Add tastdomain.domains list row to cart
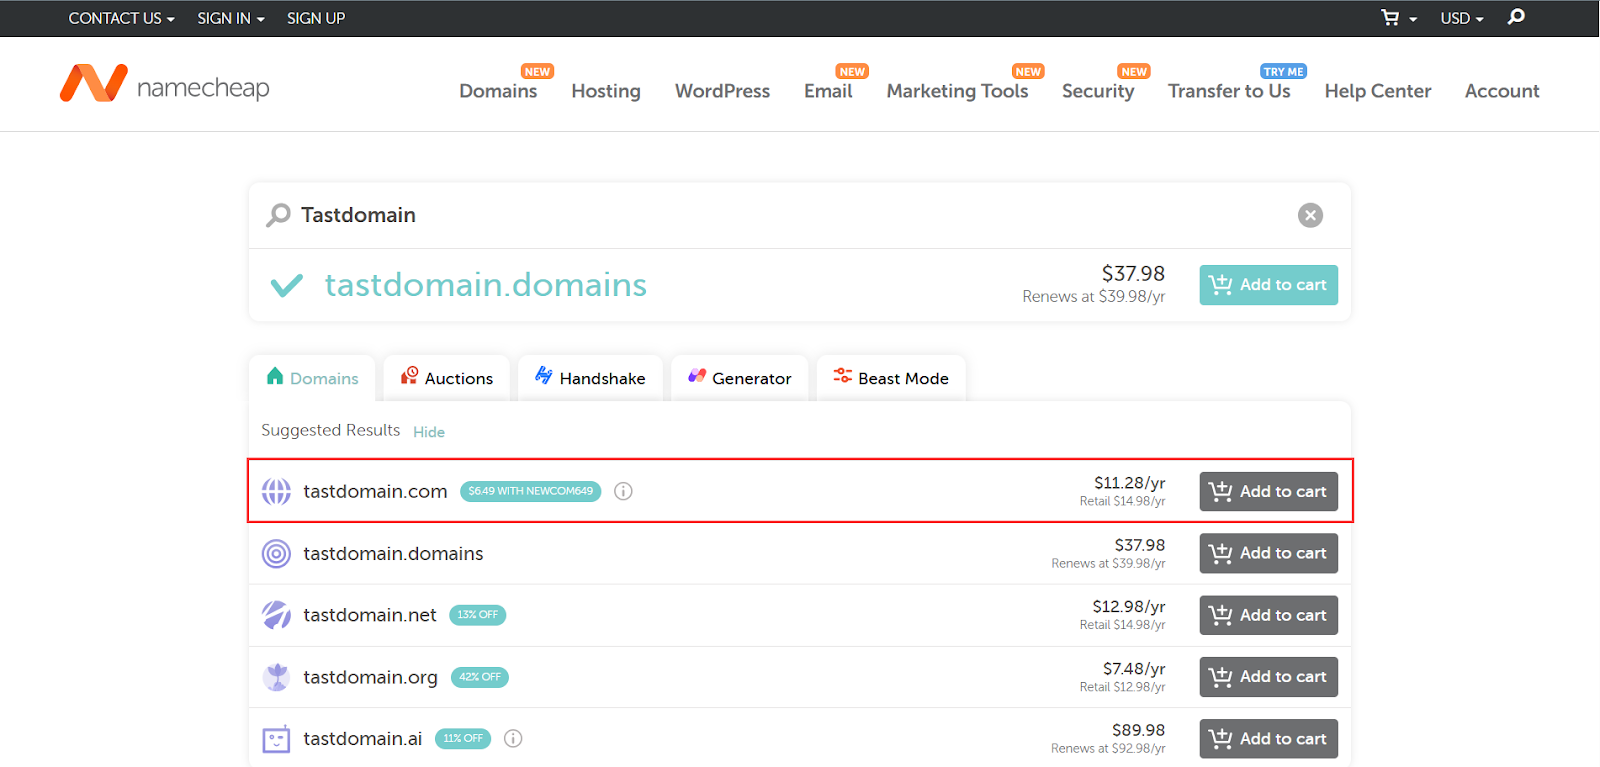 (1268, 553)
